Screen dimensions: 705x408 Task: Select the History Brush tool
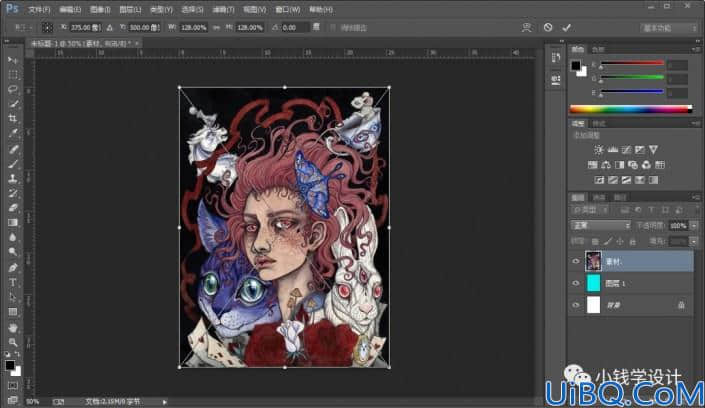pyautogui.click(x=13, y=193)
